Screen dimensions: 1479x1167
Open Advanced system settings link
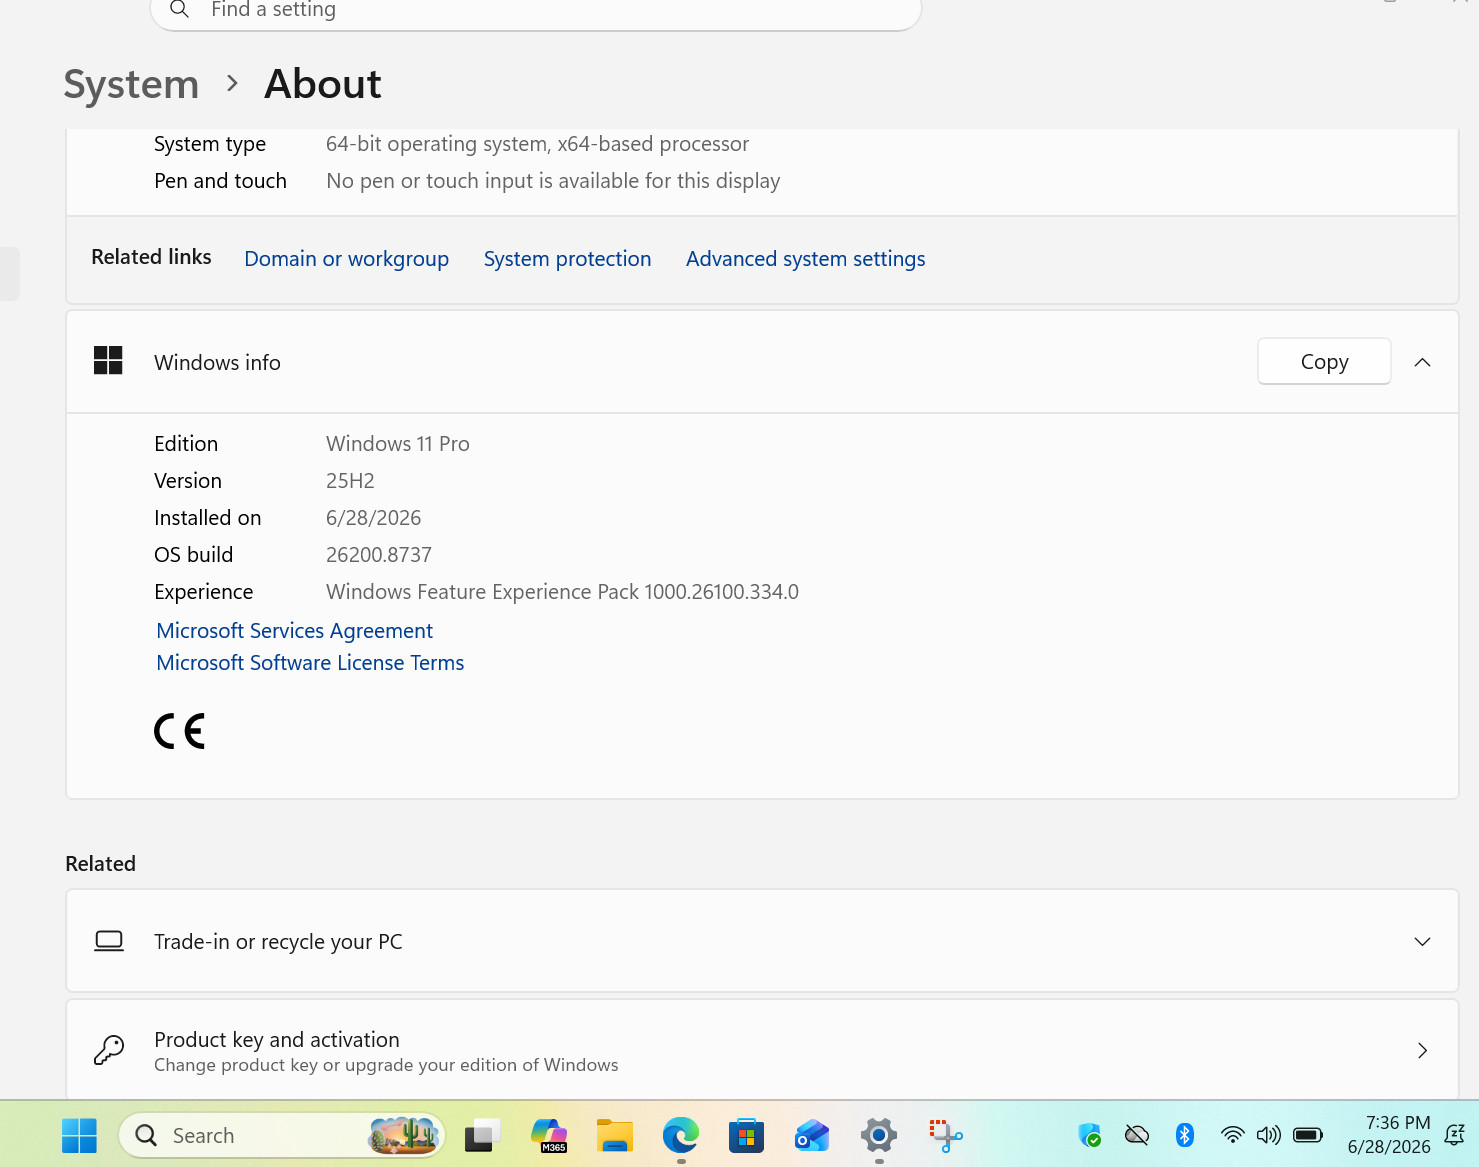805,259
